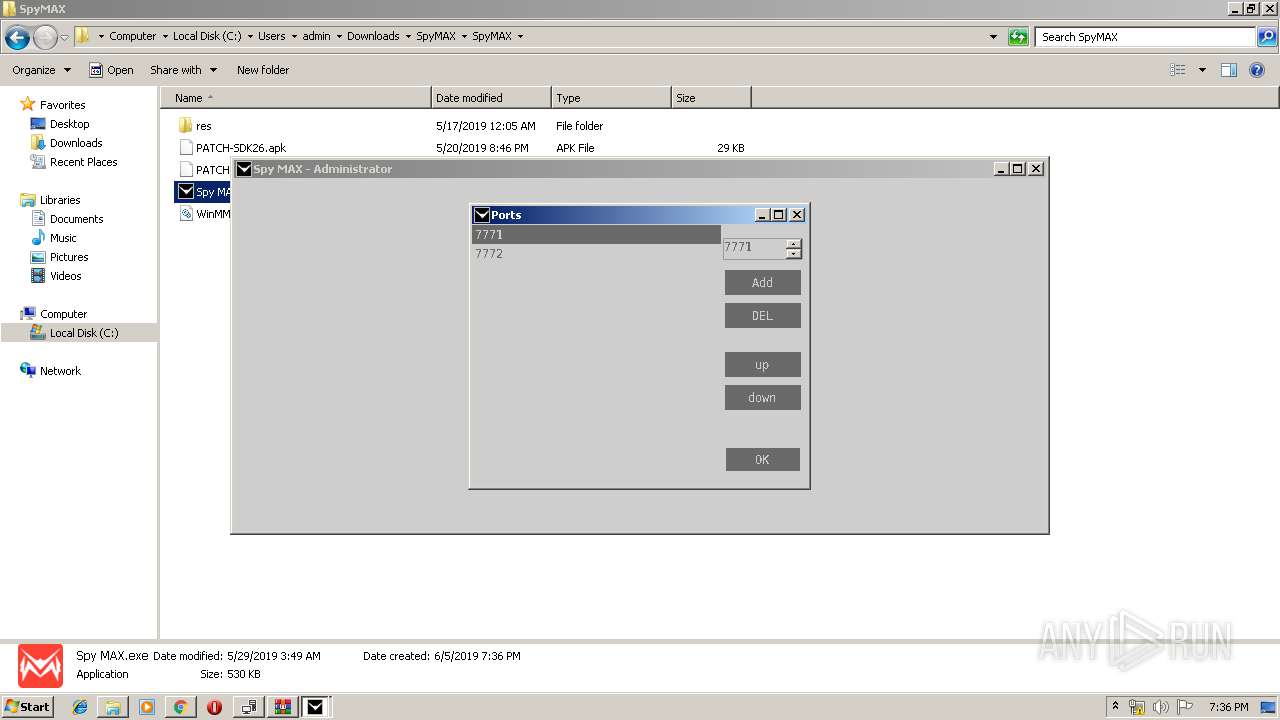Open the Share with menu
The image size is (1280, 720).
pos(183,70)
